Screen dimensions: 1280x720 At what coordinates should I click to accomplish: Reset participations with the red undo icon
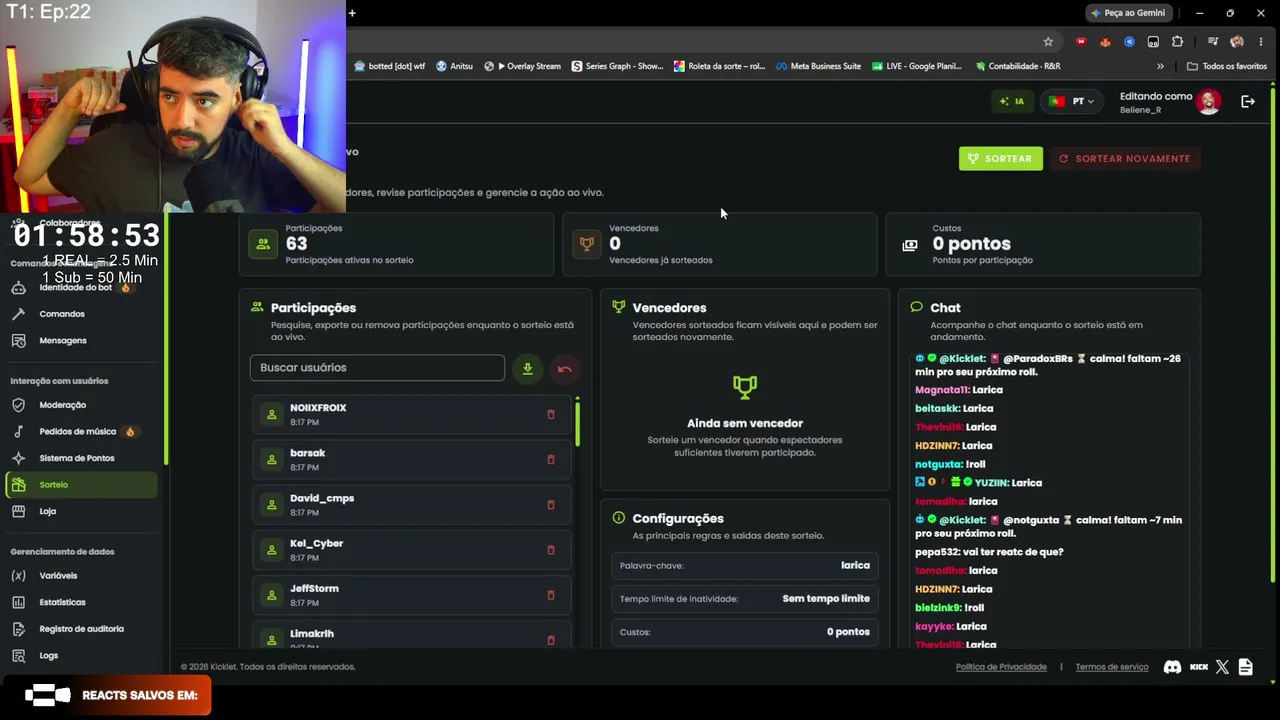coord(564,369)
